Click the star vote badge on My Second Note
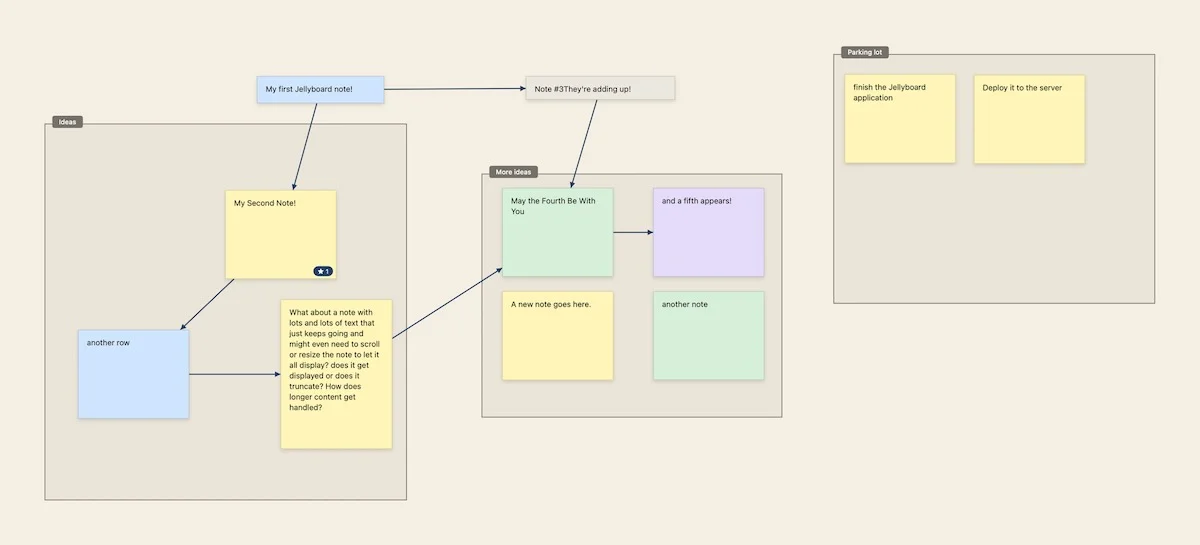Screen dimensions: 1200x545 322,271
